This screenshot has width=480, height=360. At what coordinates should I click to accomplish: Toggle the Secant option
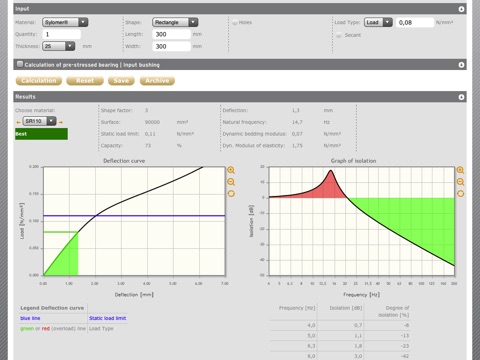339,35
